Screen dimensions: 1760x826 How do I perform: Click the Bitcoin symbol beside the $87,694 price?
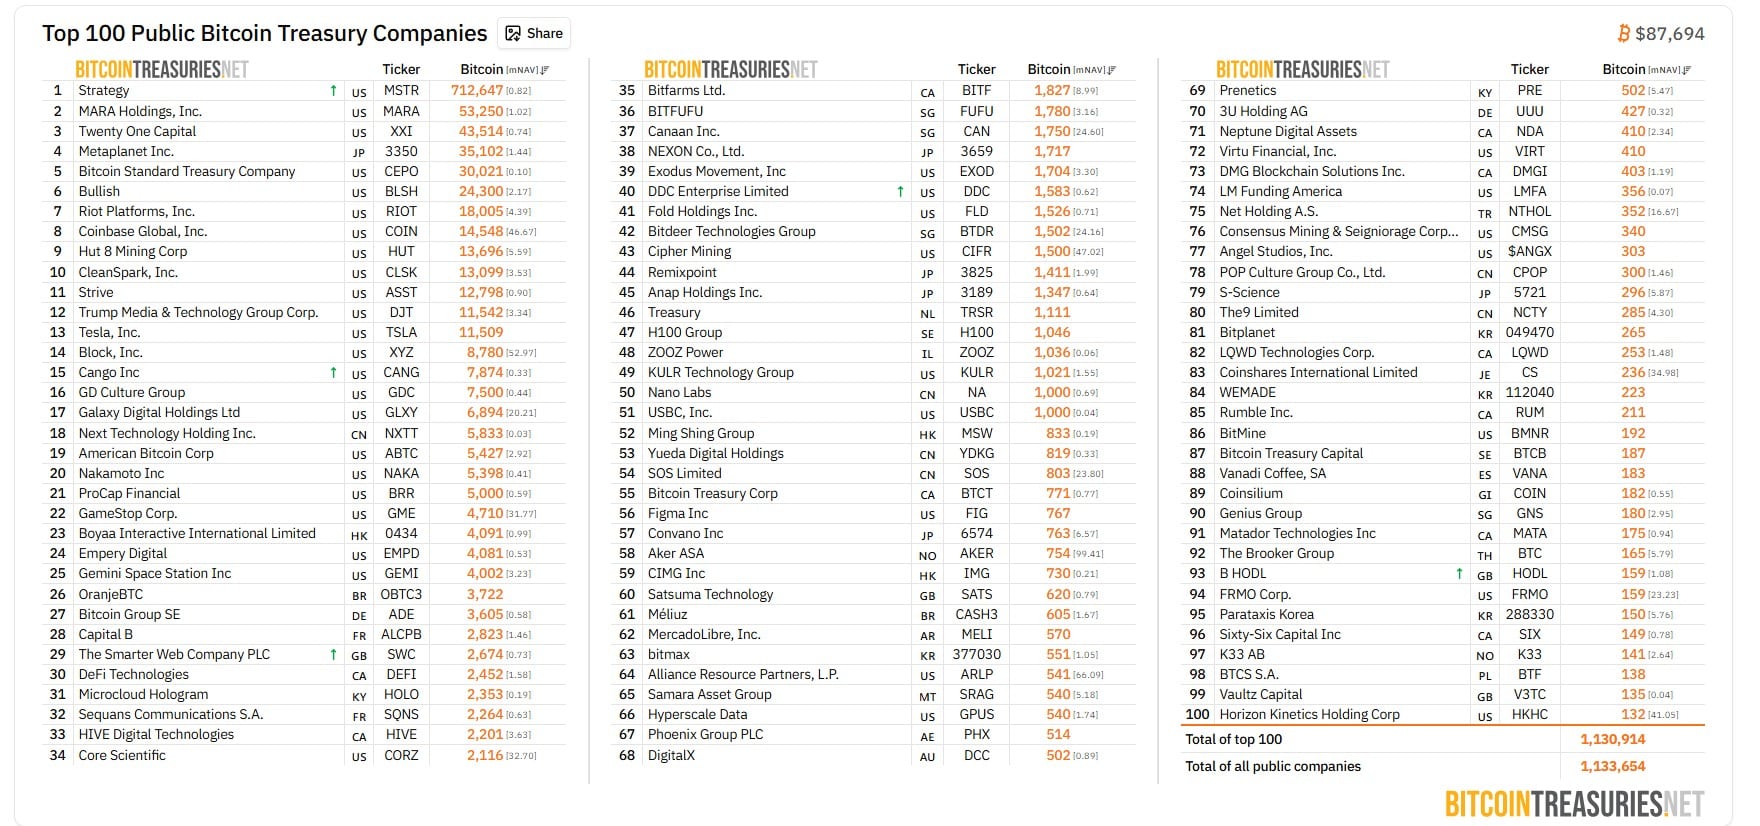1623,34
